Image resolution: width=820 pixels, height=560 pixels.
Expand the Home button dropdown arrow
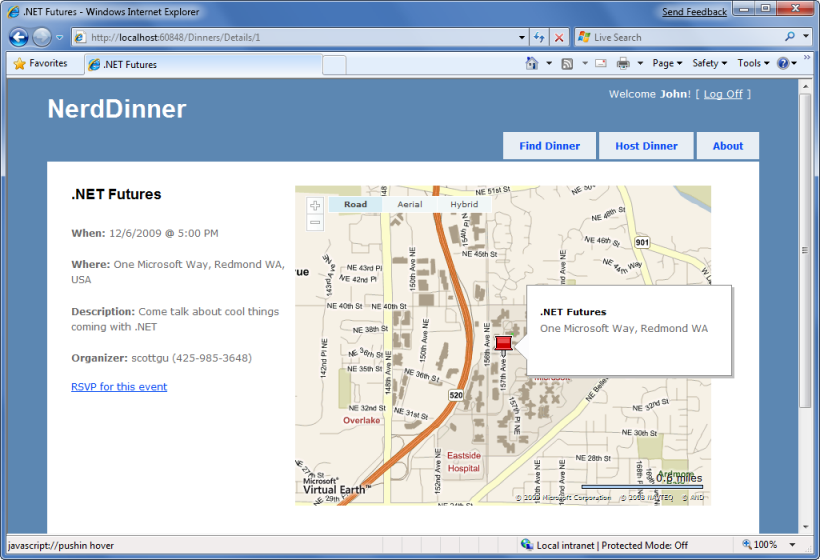pyautogui.click(x=549, y=63)
